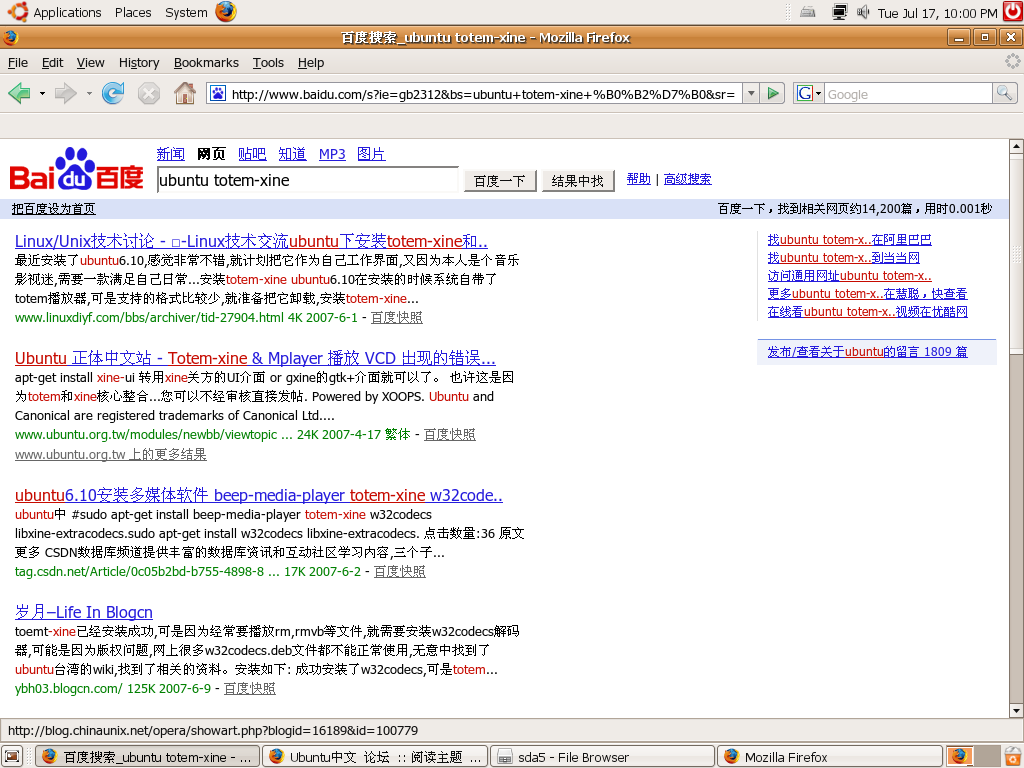The image size is (1024, 768).
Task: Click the 帮助 help link
Action: (639, 179)
